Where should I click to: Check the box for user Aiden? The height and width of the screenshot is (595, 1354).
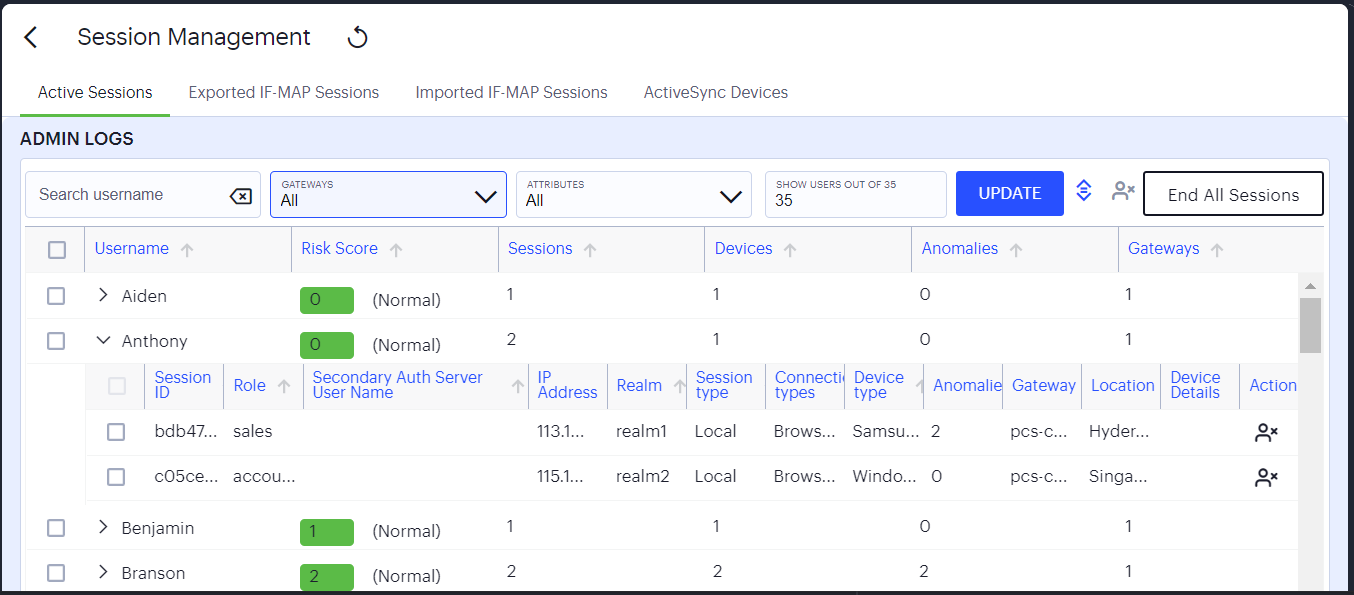coord(56,296)
